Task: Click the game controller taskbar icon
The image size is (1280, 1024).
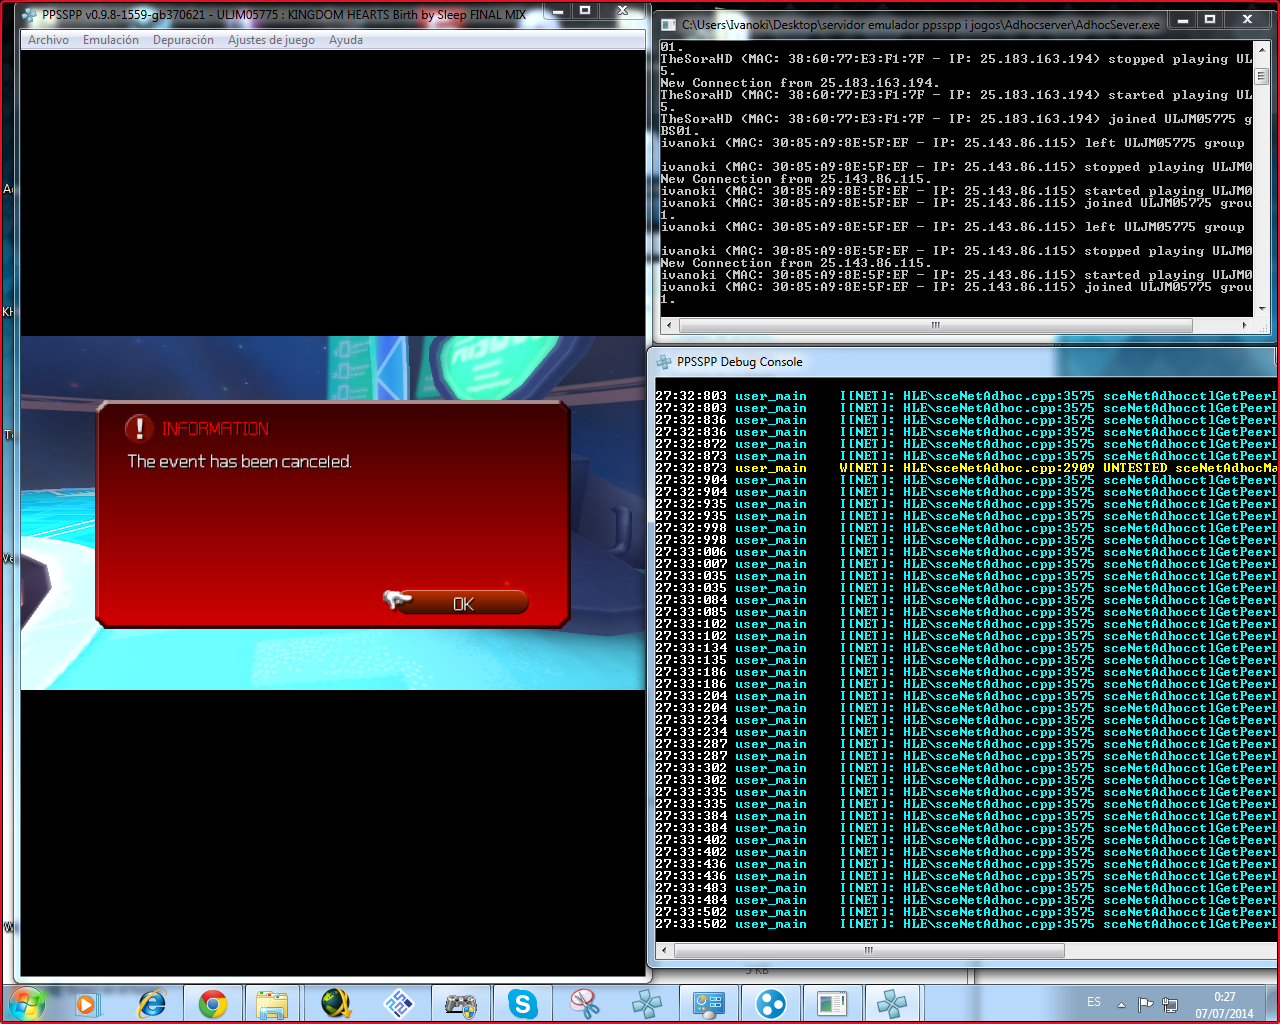Action: [460, 1003]
